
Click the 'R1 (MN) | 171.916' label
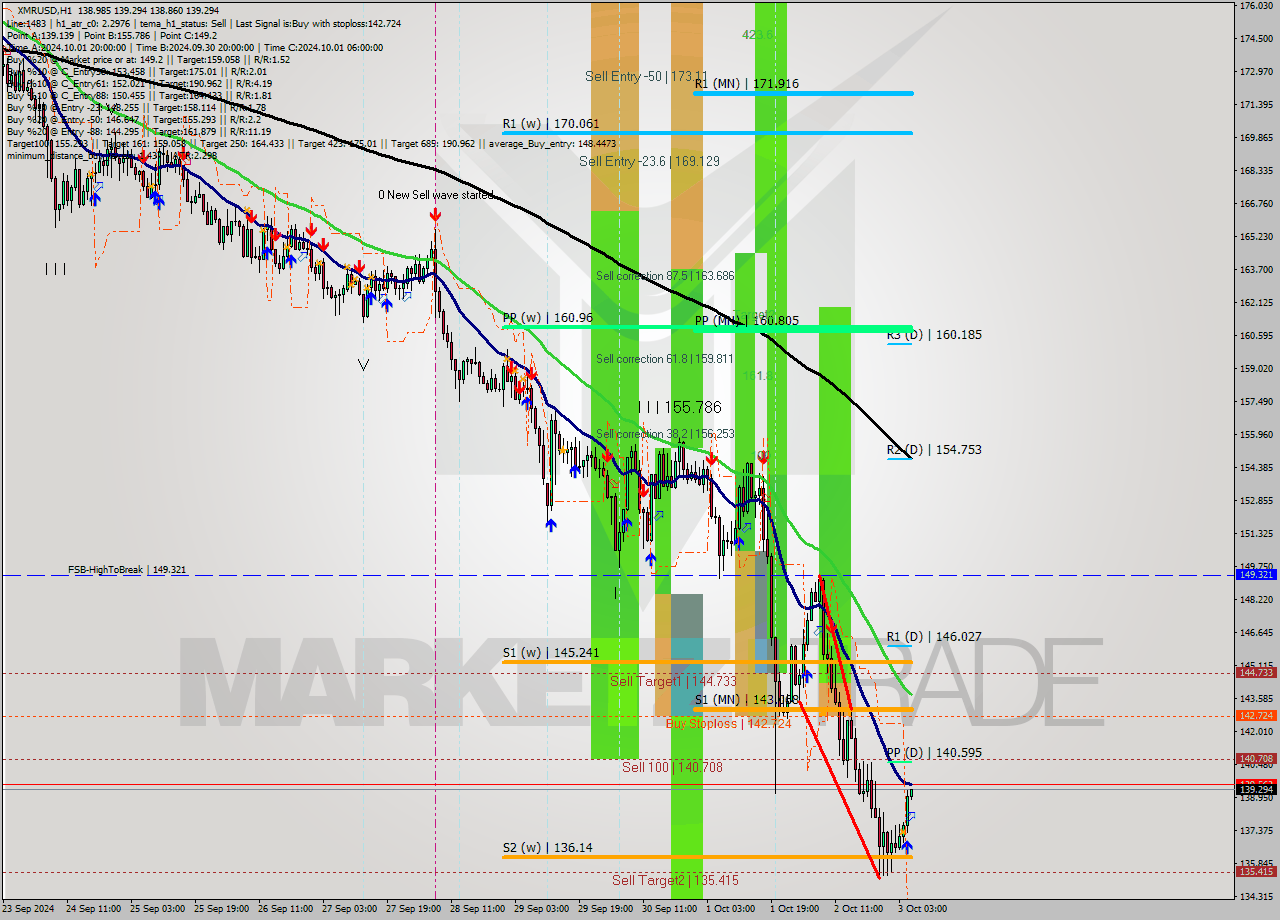pyautogui.click(x=746, y=84)
